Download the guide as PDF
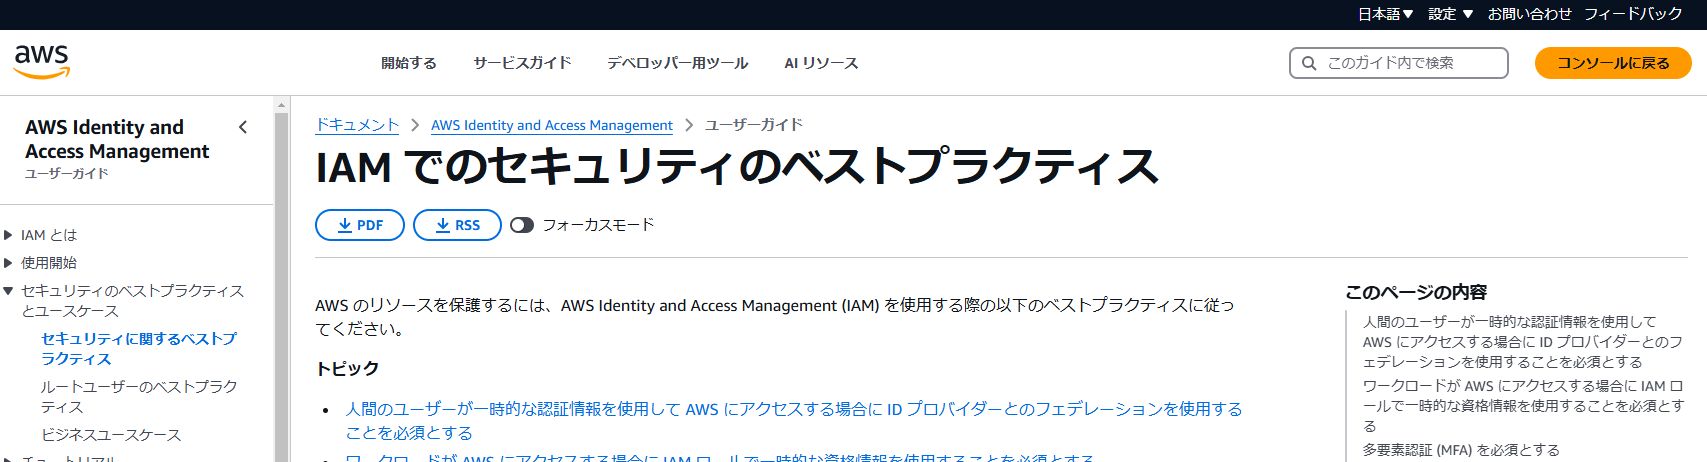1707x462 pixels. [x=360, y=225]
